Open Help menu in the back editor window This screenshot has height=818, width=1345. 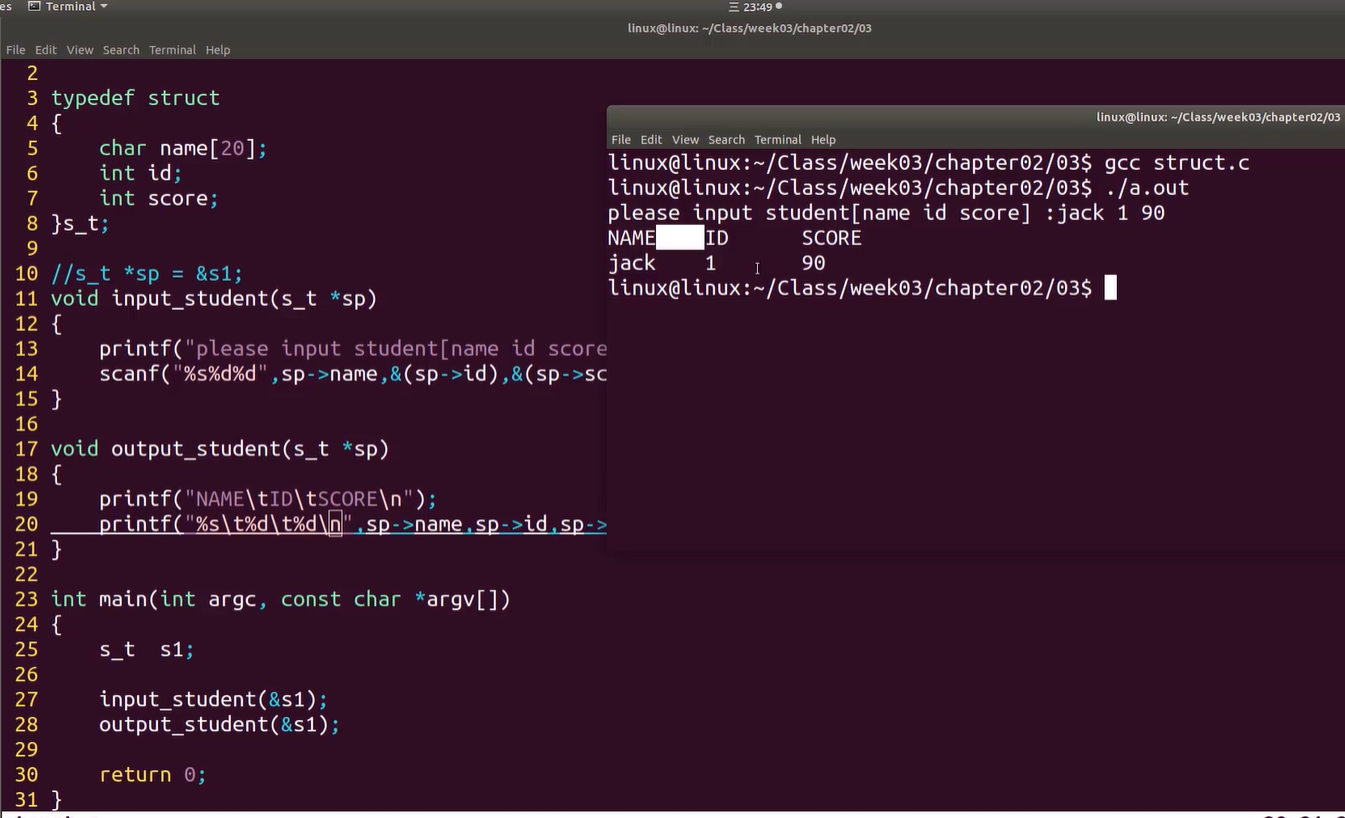(x=218, y=50)
